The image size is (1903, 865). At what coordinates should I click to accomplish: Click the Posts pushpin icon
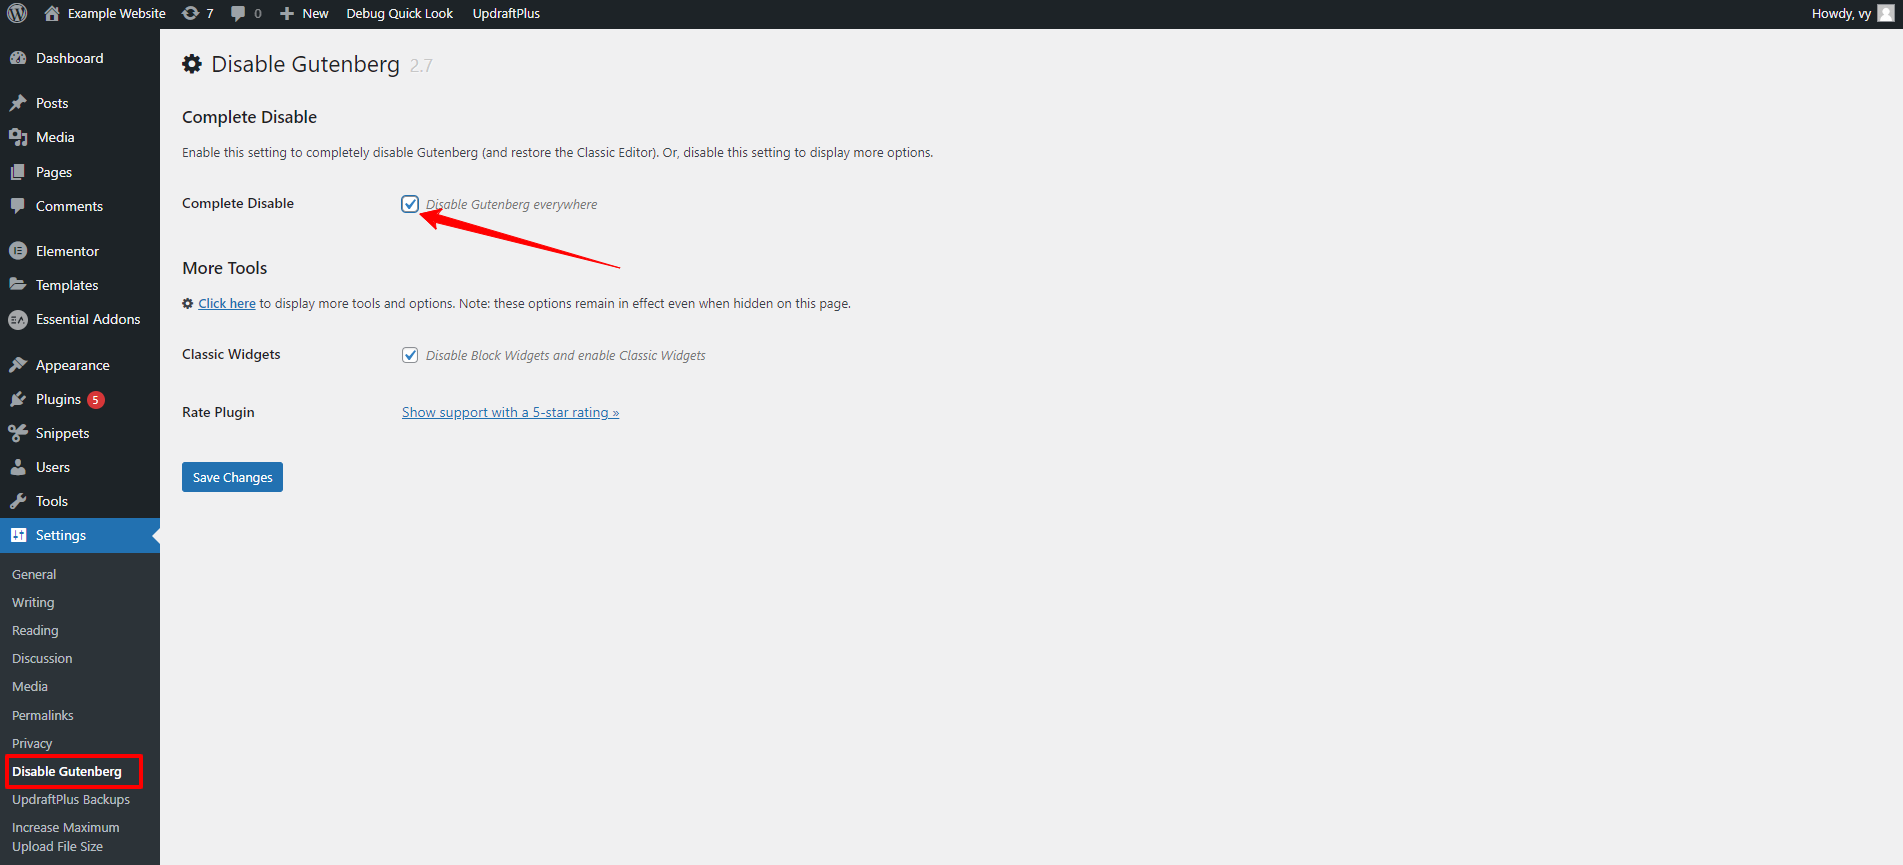(18, 103)
